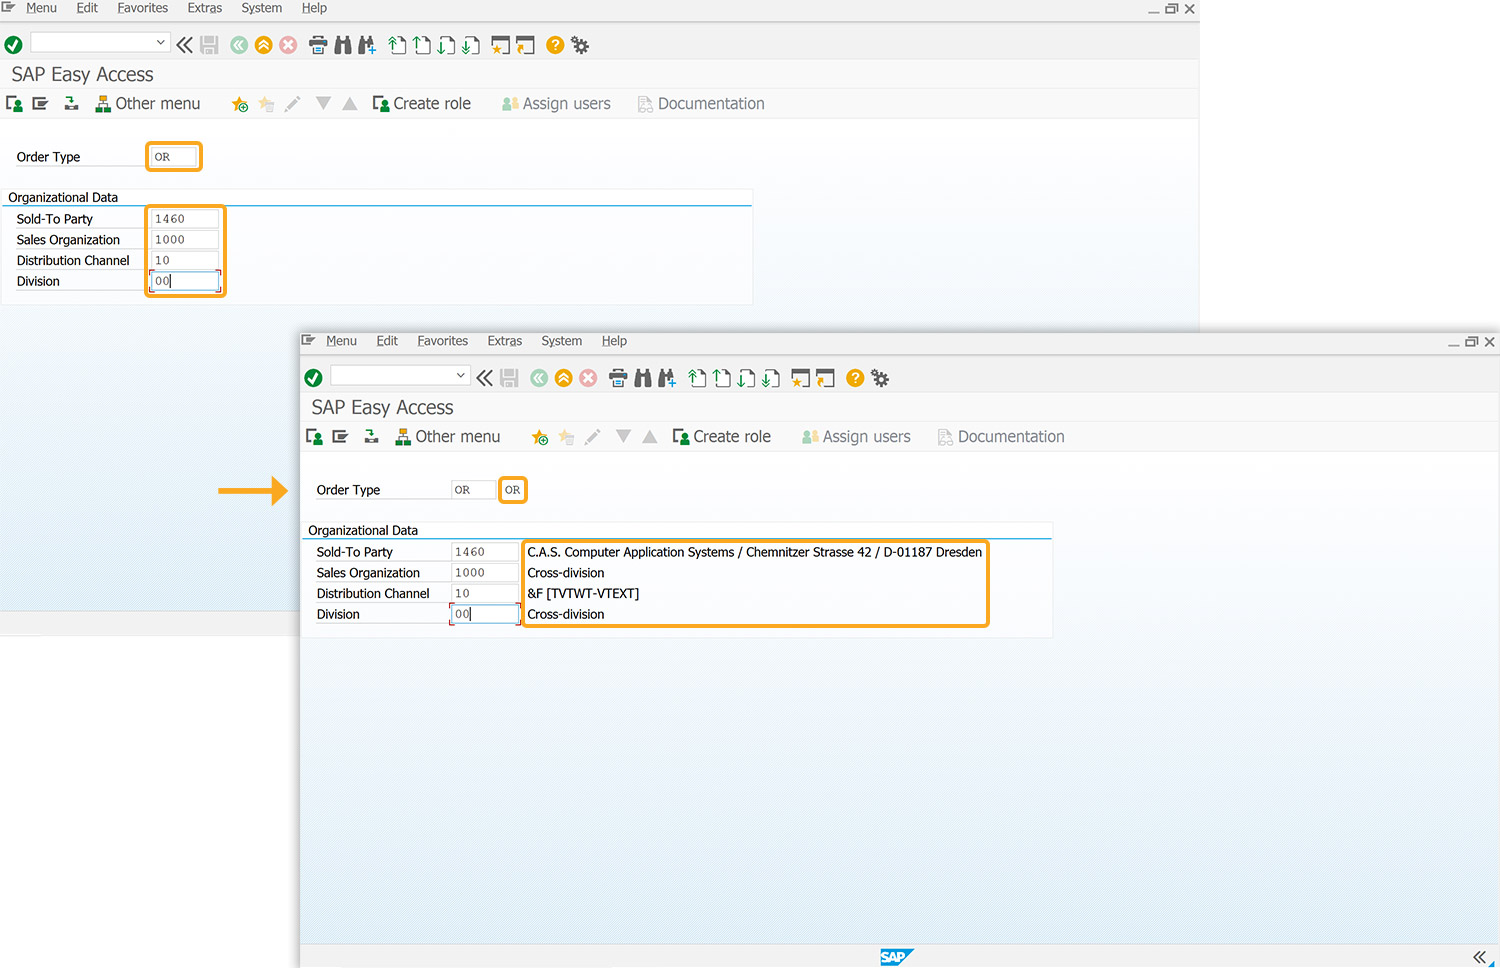Click Find Next binoculars-plus icon in front window

pyautogui.click(x=667, y=378)
